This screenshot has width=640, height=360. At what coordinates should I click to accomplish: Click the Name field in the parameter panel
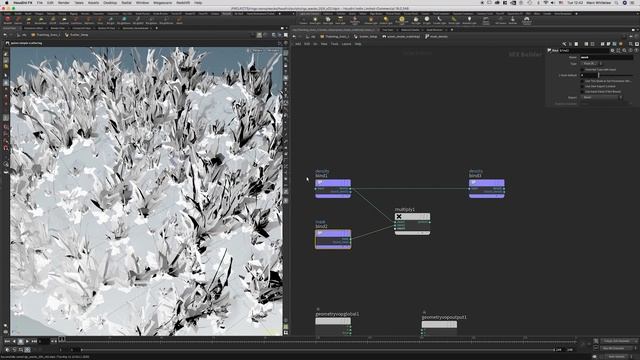(x=607, y=57)
